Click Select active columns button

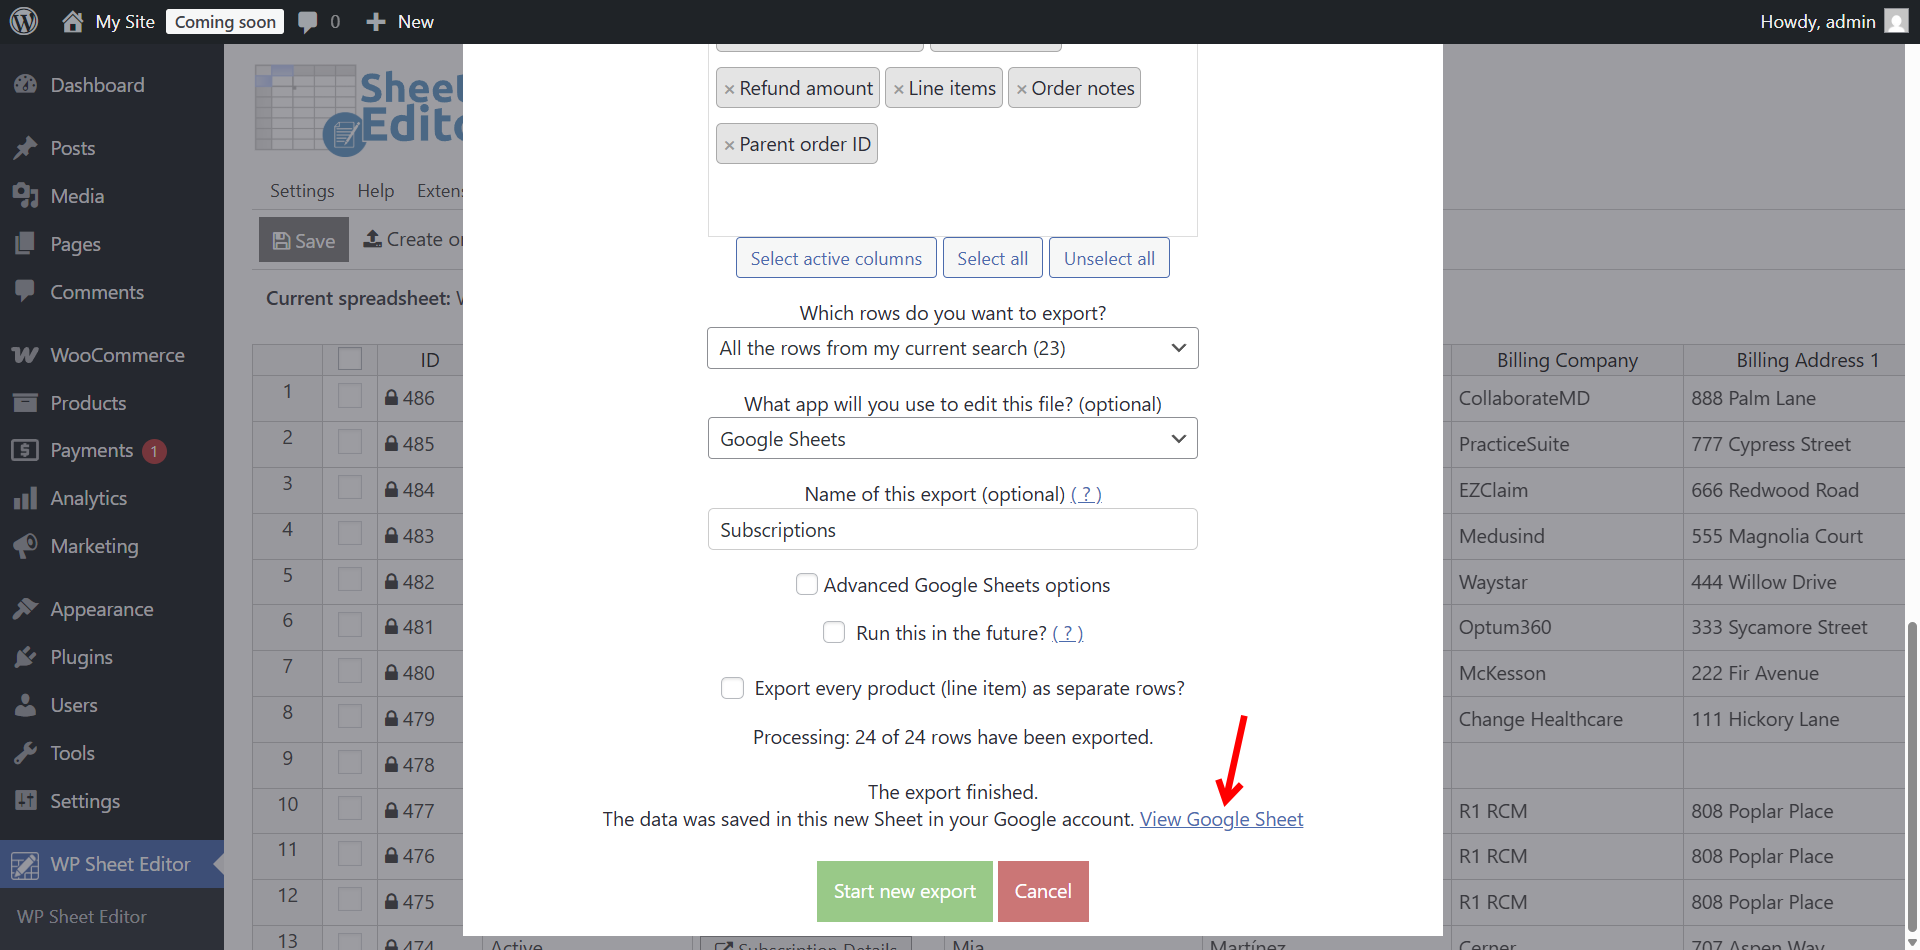(x=836, y=258)
